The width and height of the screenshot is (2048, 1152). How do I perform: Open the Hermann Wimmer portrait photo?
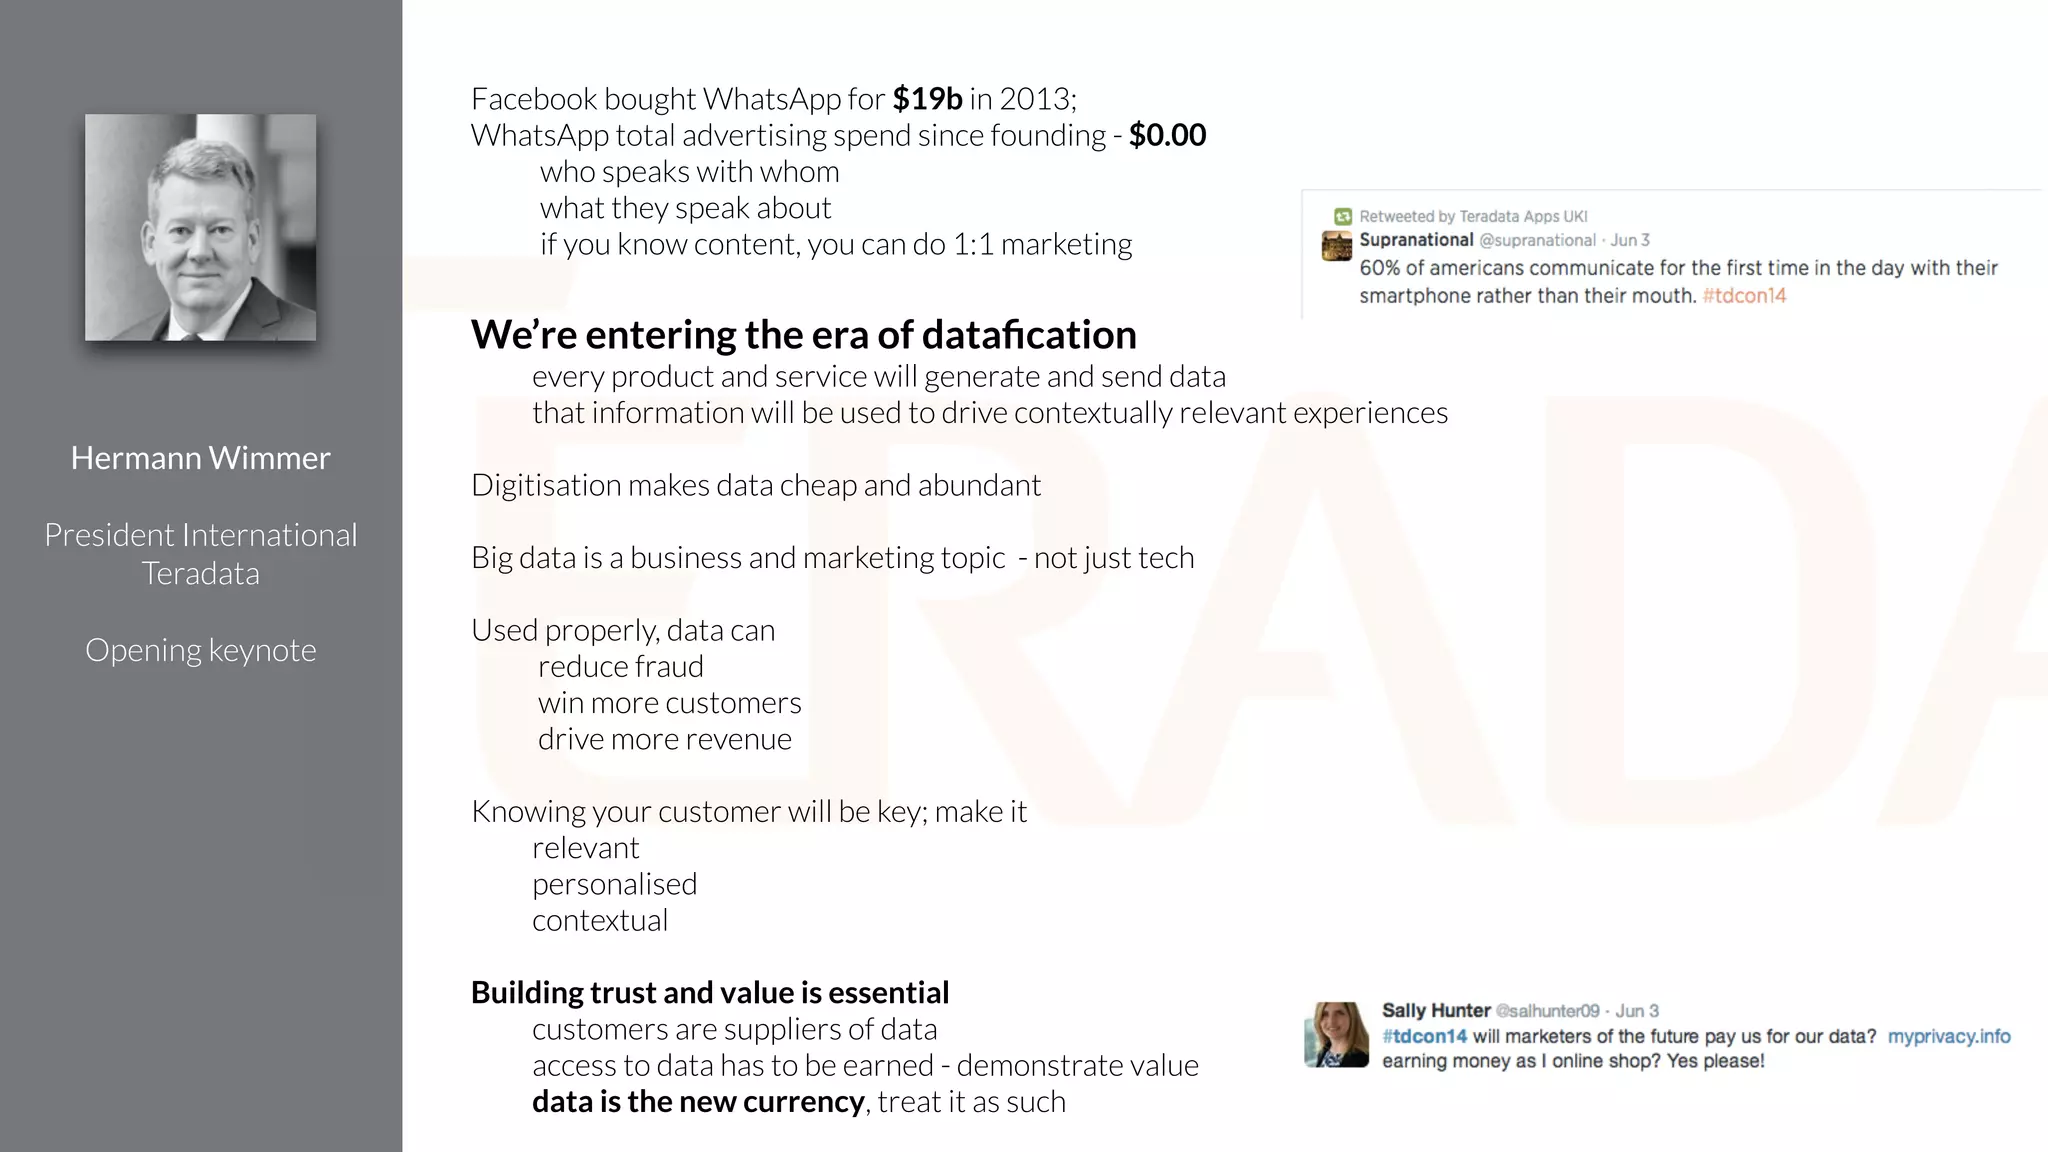tap(200, 227)
